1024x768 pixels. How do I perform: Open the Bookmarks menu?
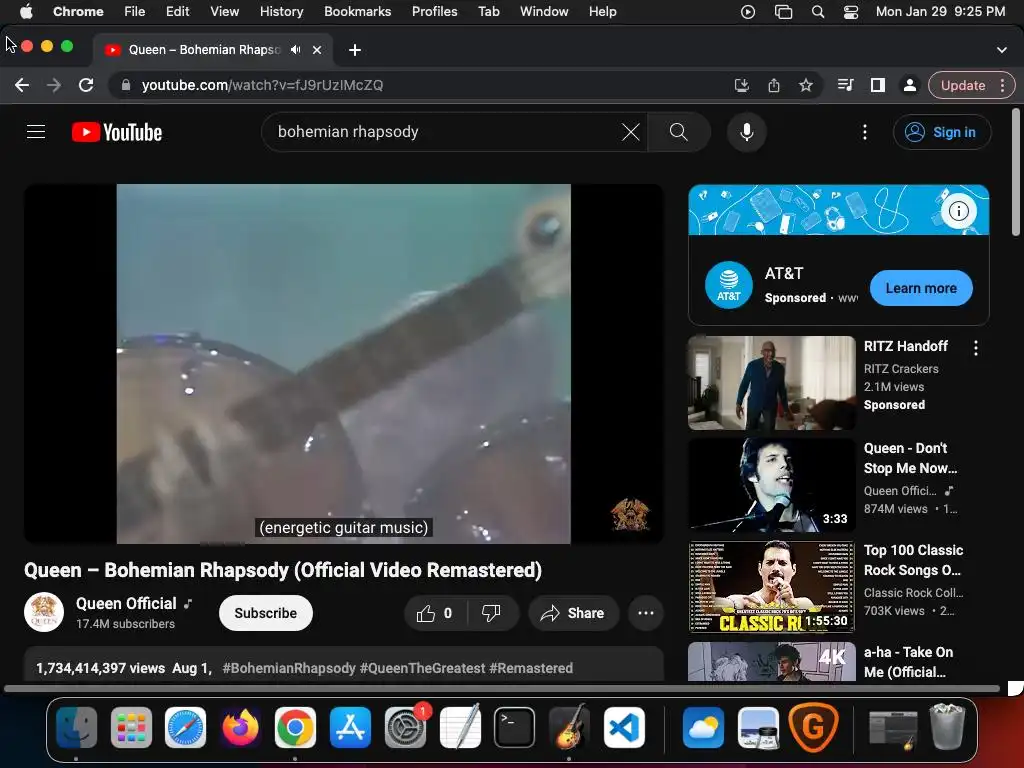point(357,12)
